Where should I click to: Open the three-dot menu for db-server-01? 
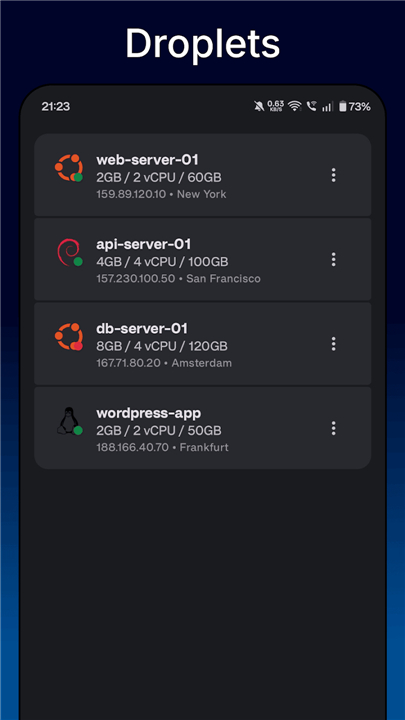click(333, 344)
